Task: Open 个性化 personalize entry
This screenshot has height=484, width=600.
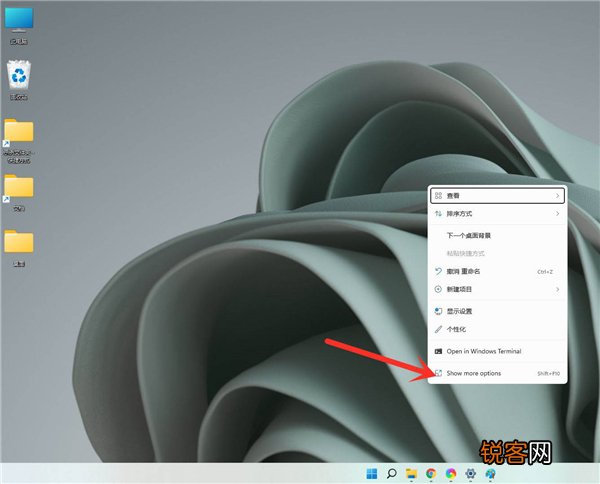Action: [x=497, y=329]
